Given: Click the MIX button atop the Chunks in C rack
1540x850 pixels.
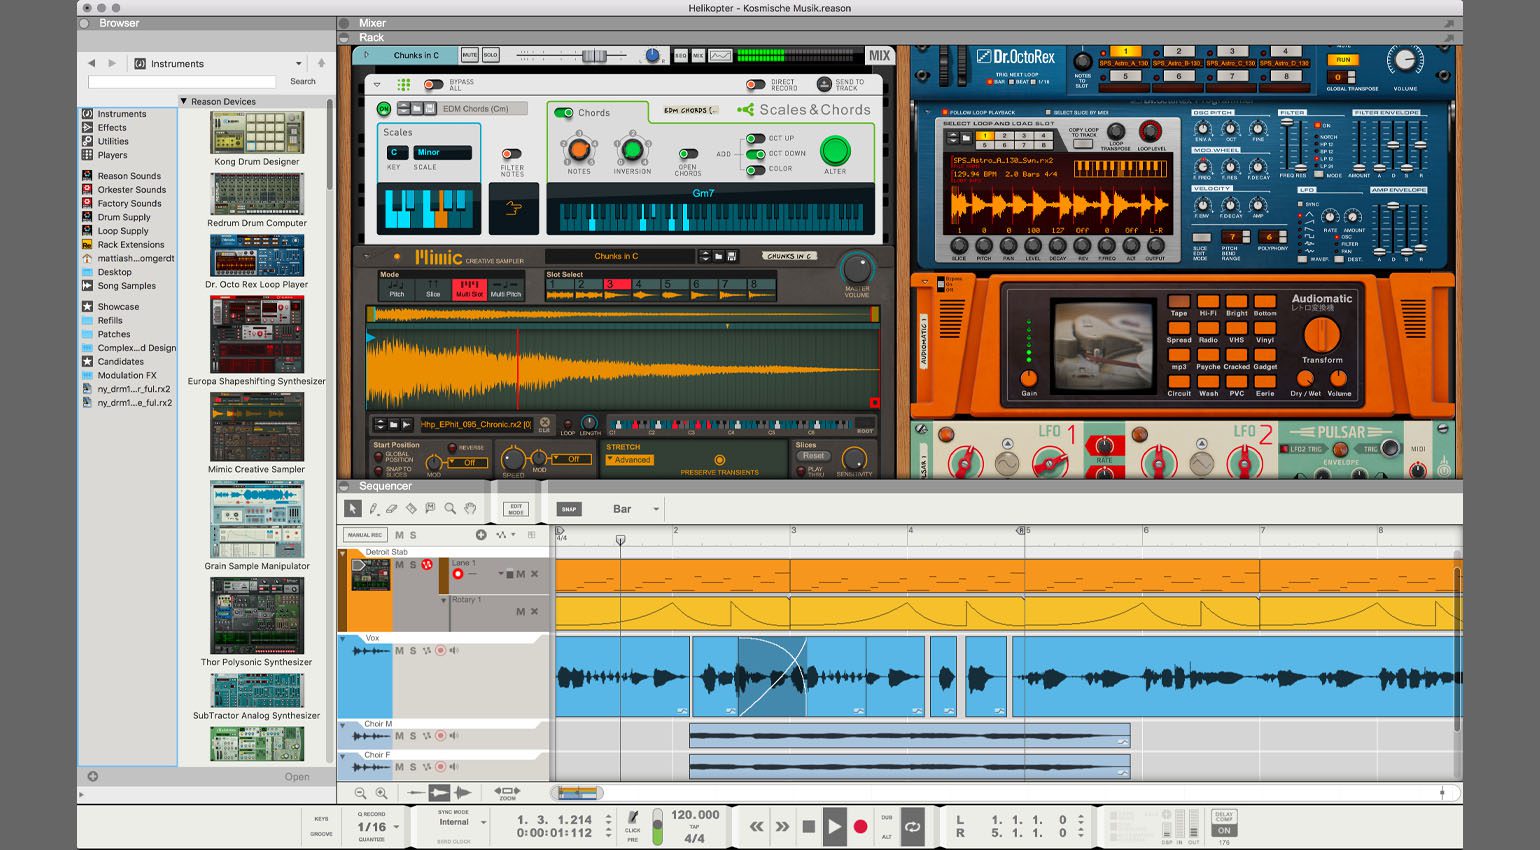Looking at the screenshot, I should [x=881, y=55].
